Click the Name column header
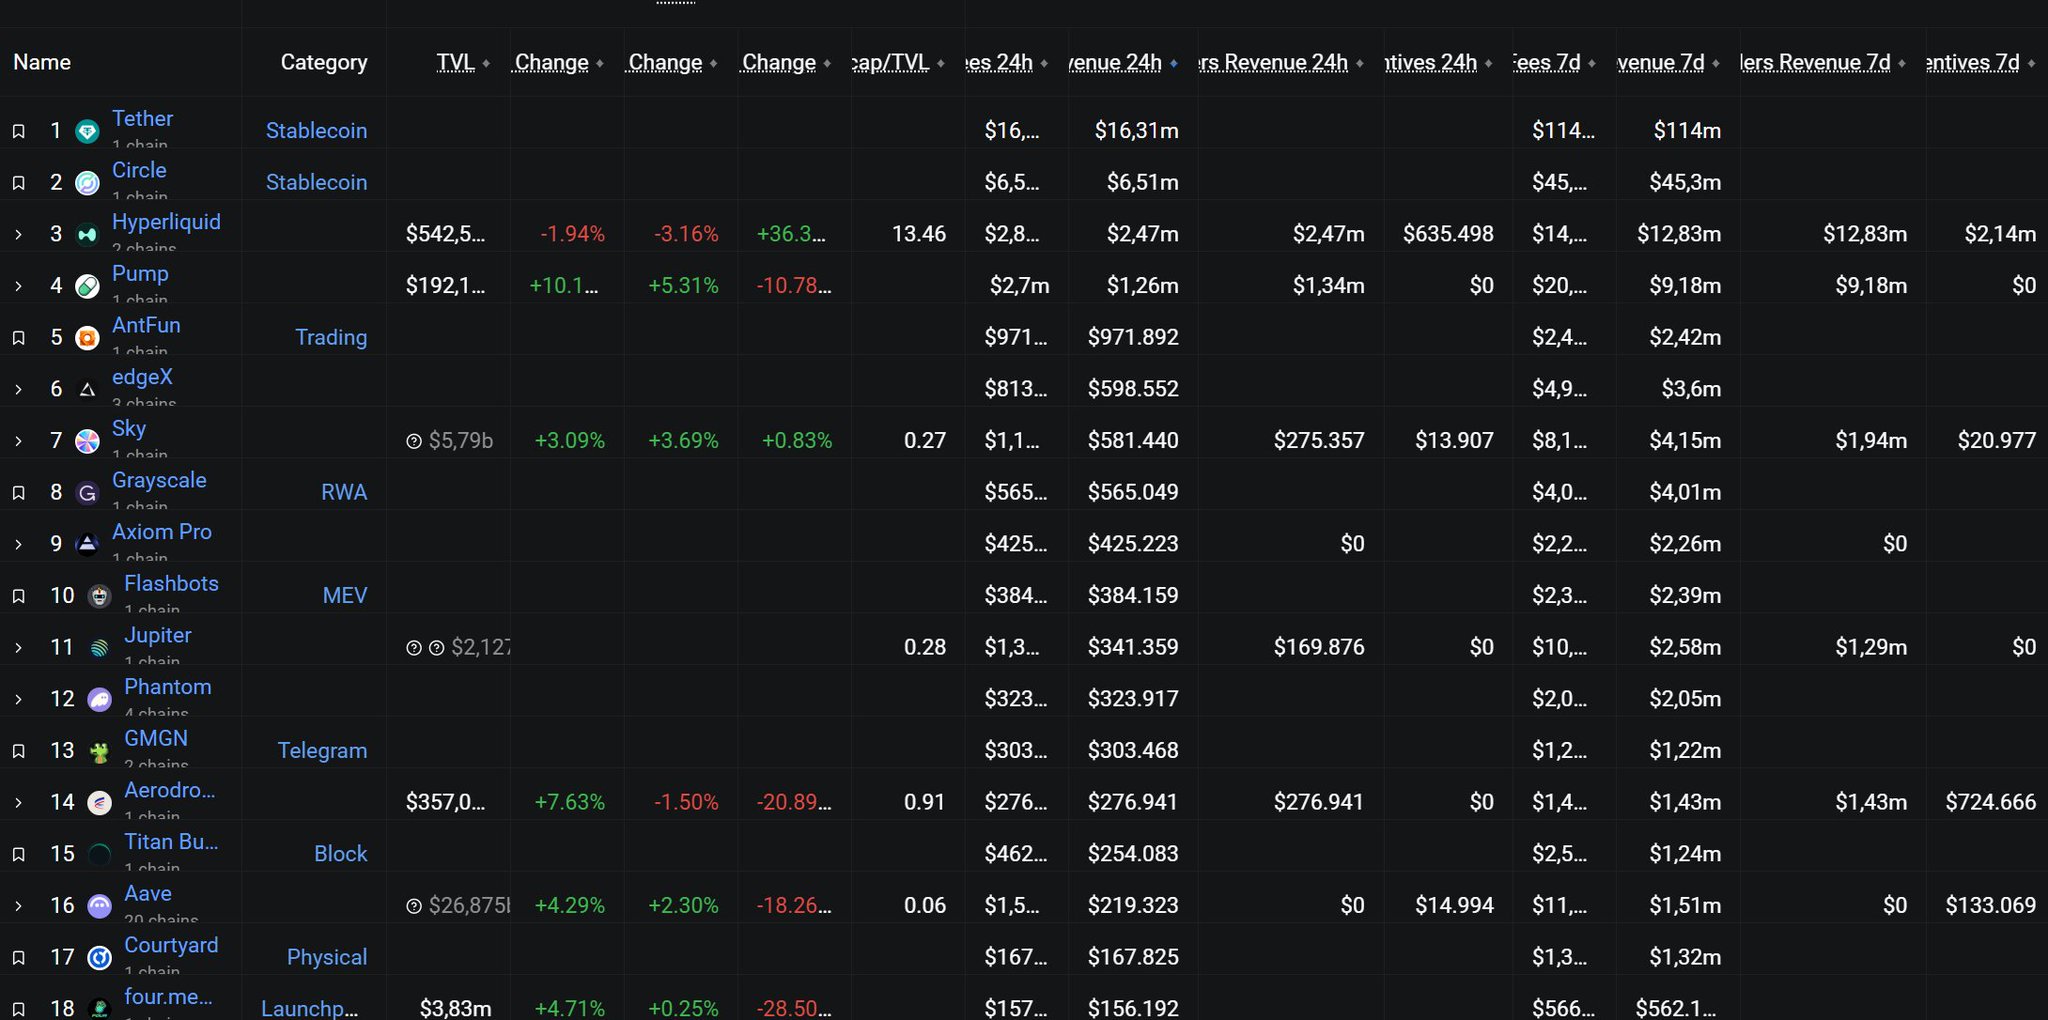Screen dimensions: 2048x1020 (42, 62)
